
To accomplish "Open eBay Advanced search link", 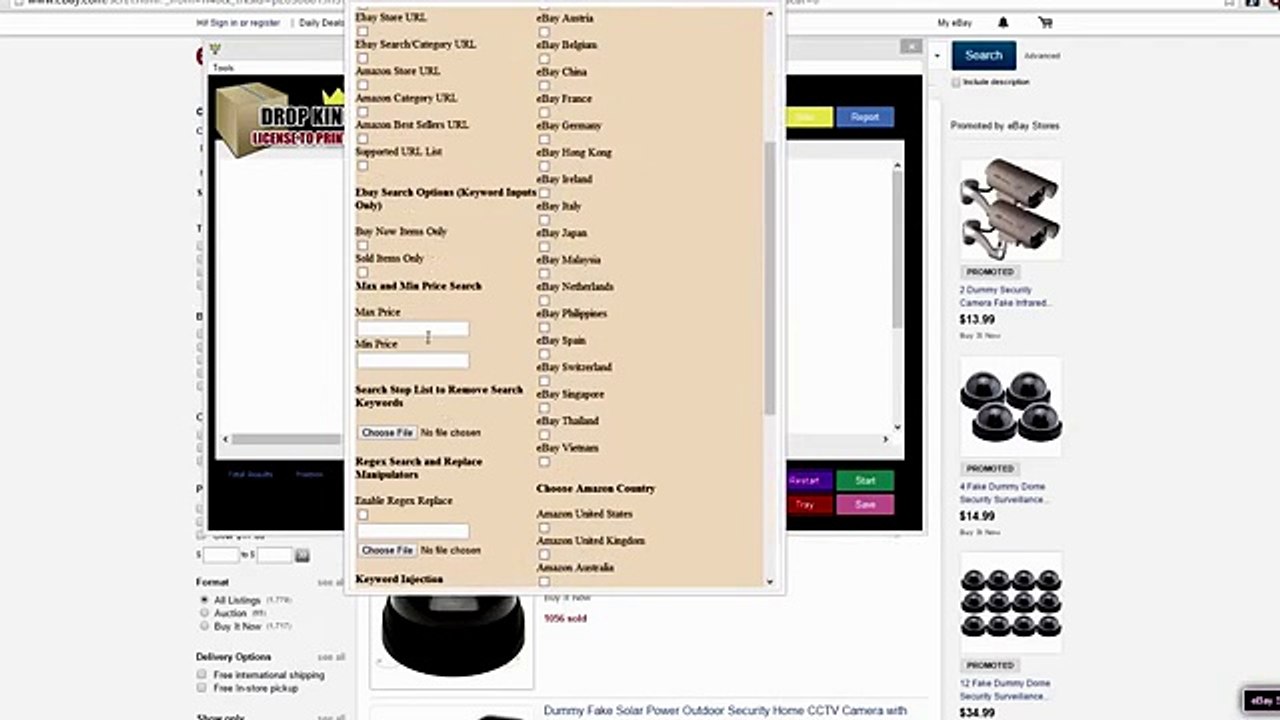I will (x=1042, y=56).
